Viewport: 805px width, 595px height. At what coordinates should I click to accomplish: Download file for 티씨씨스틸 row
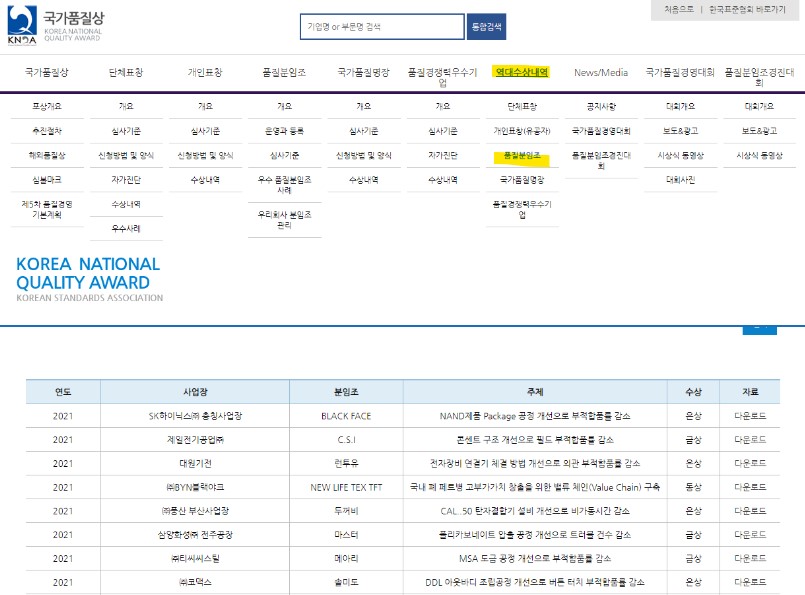point(750,559)
